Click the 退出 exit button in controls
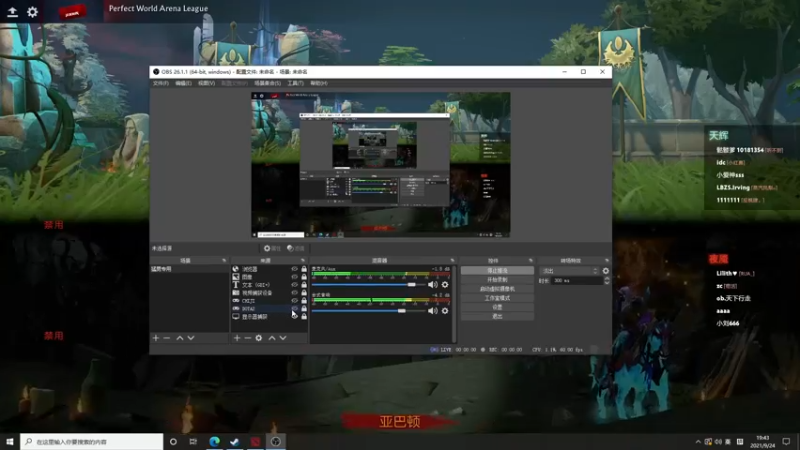The height and width of the screenshot is (450, 800). (x=497, y=316)
